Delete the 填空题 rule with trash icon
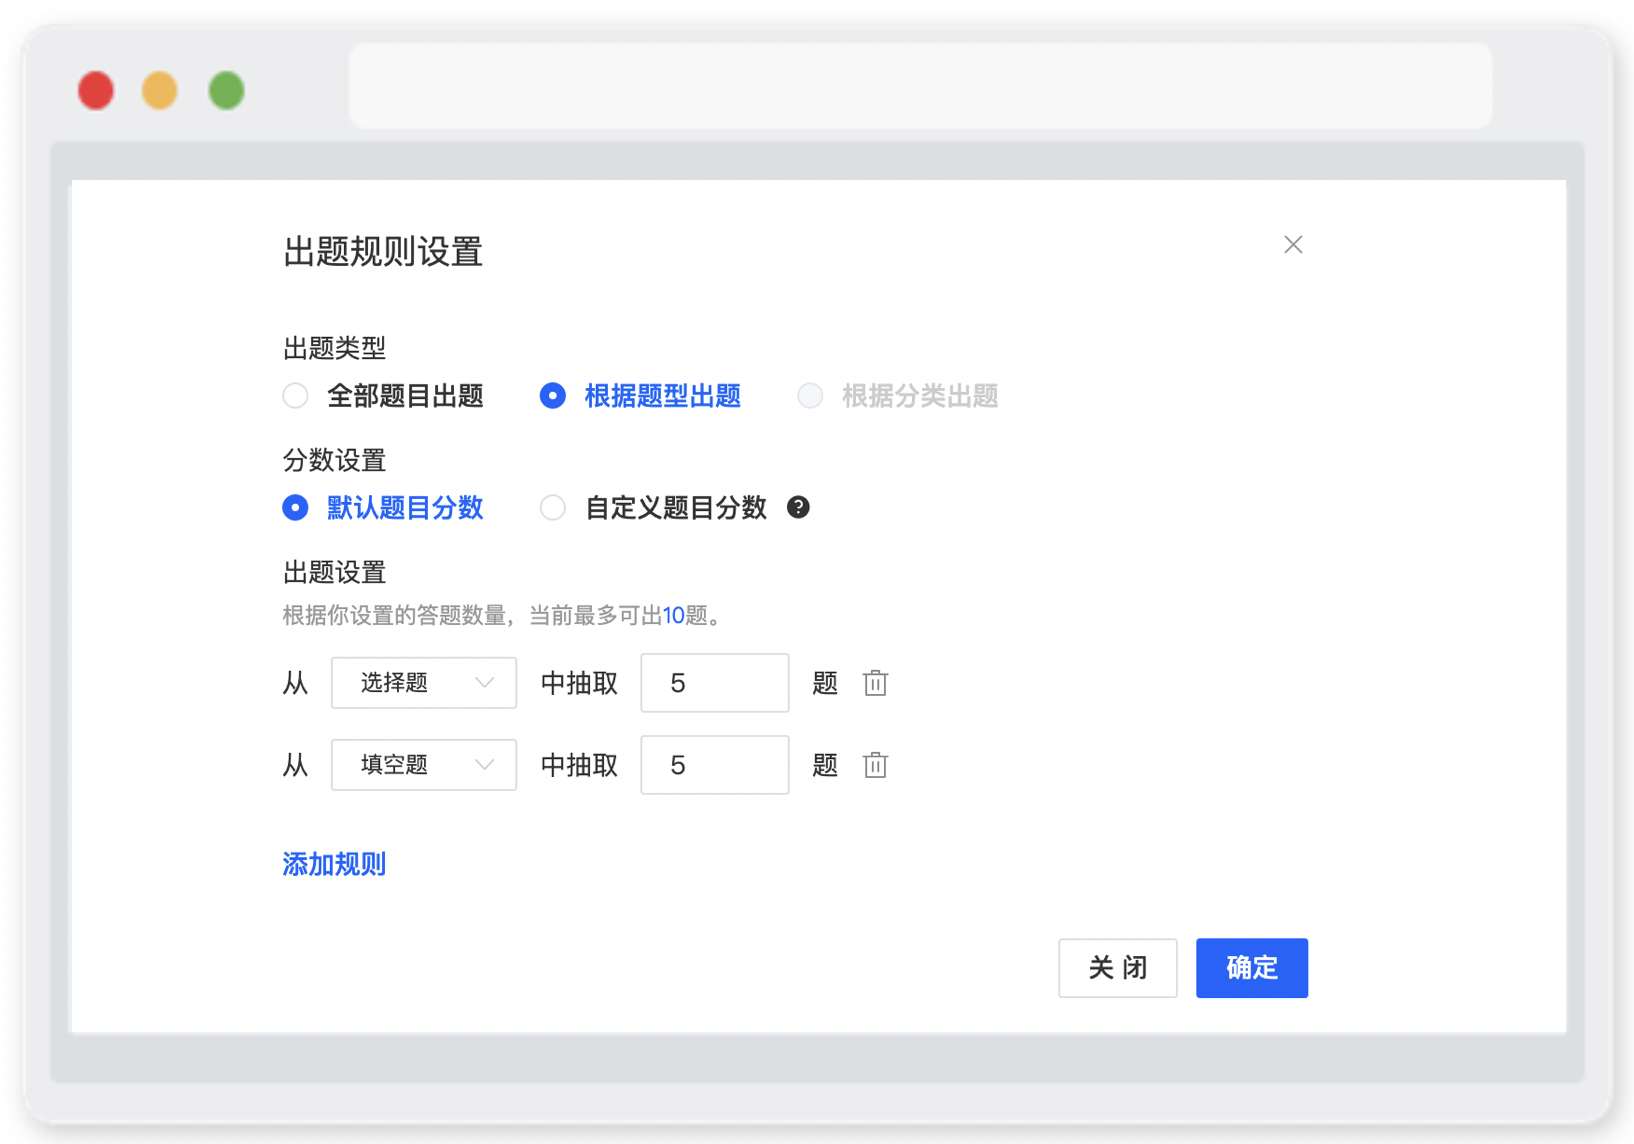The width and height of the screenshot is (1634, 1144). (x=875, y=765)
